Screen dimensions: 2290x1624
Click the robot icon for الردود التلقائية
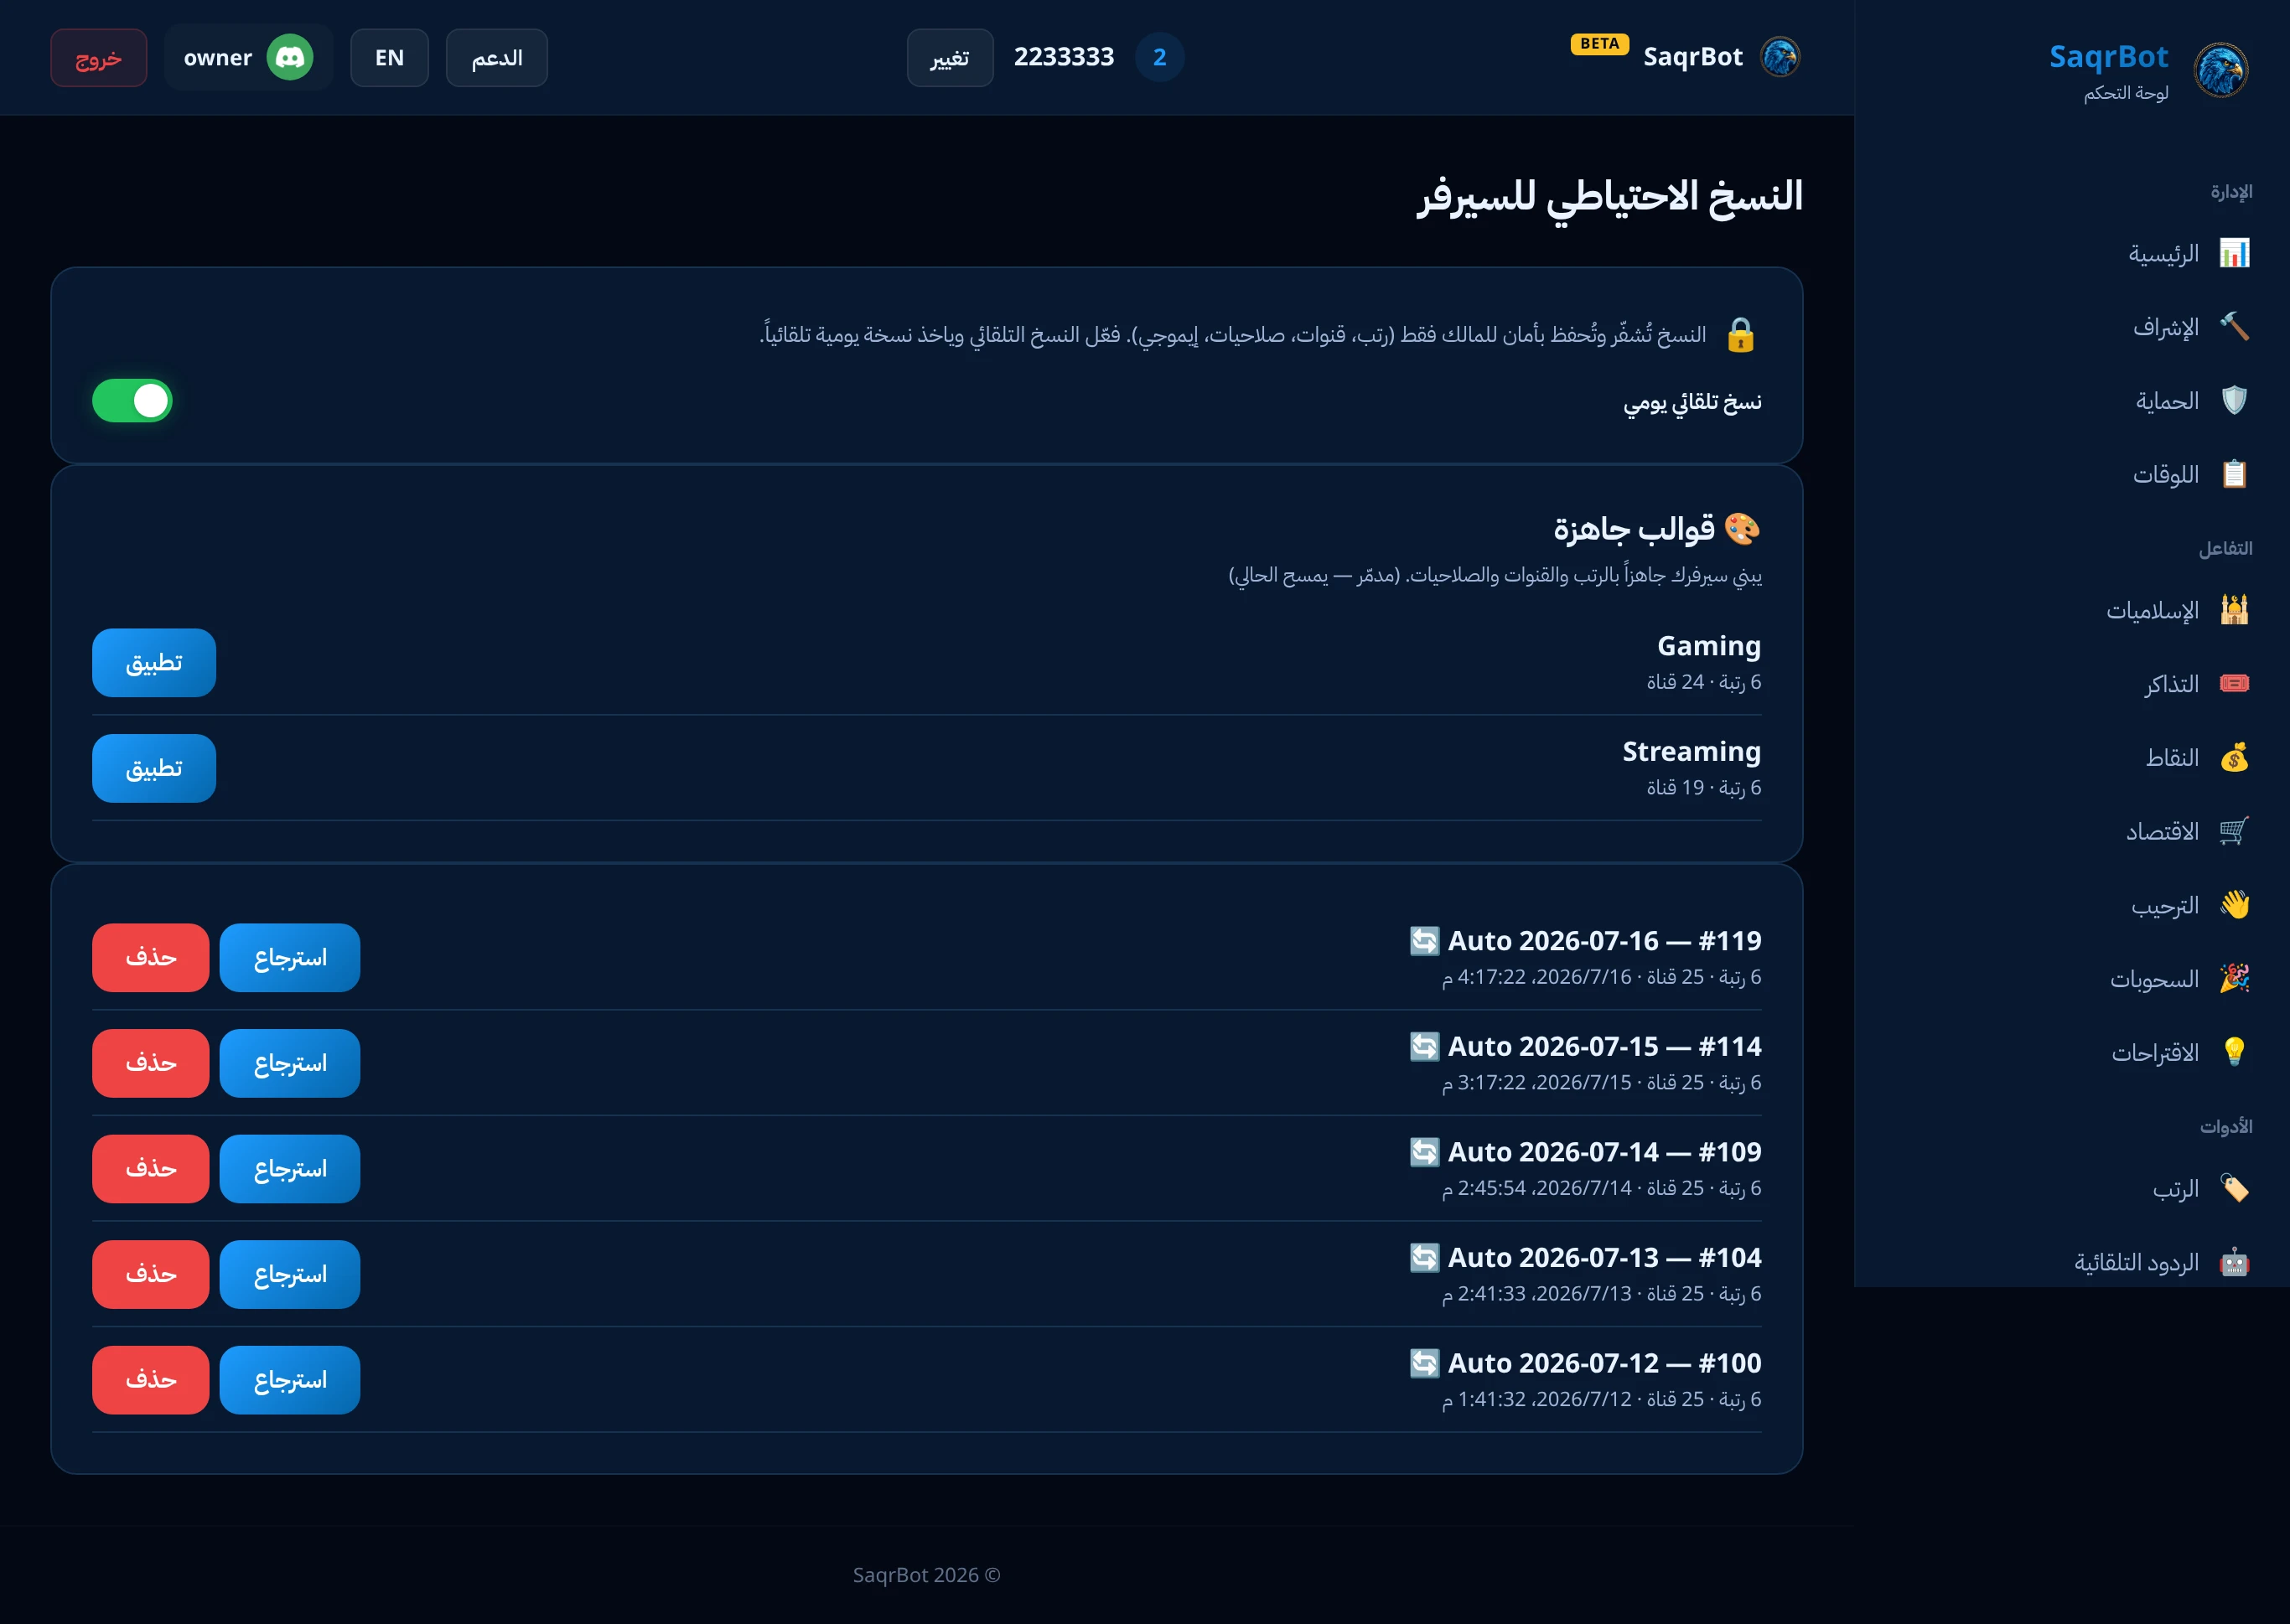pos(2234,1262)
